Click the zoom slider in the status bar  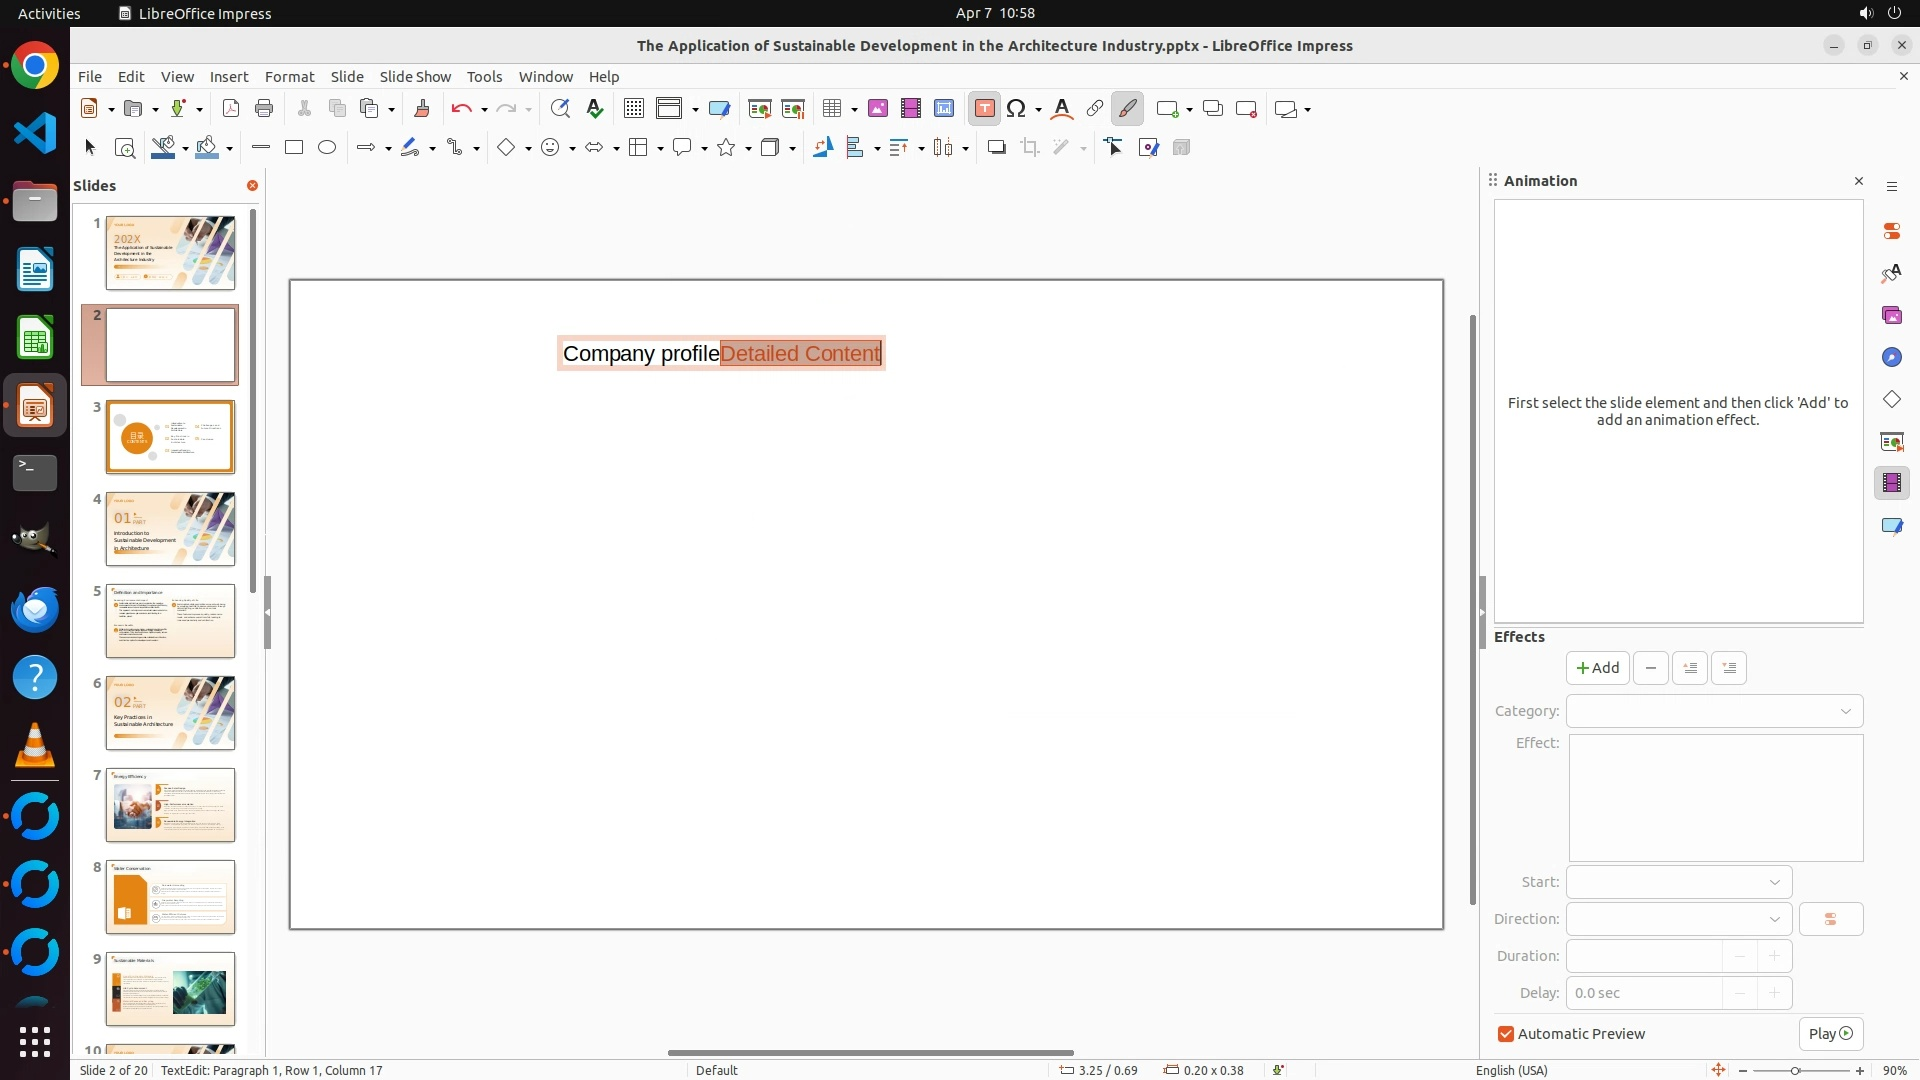1795,1071
